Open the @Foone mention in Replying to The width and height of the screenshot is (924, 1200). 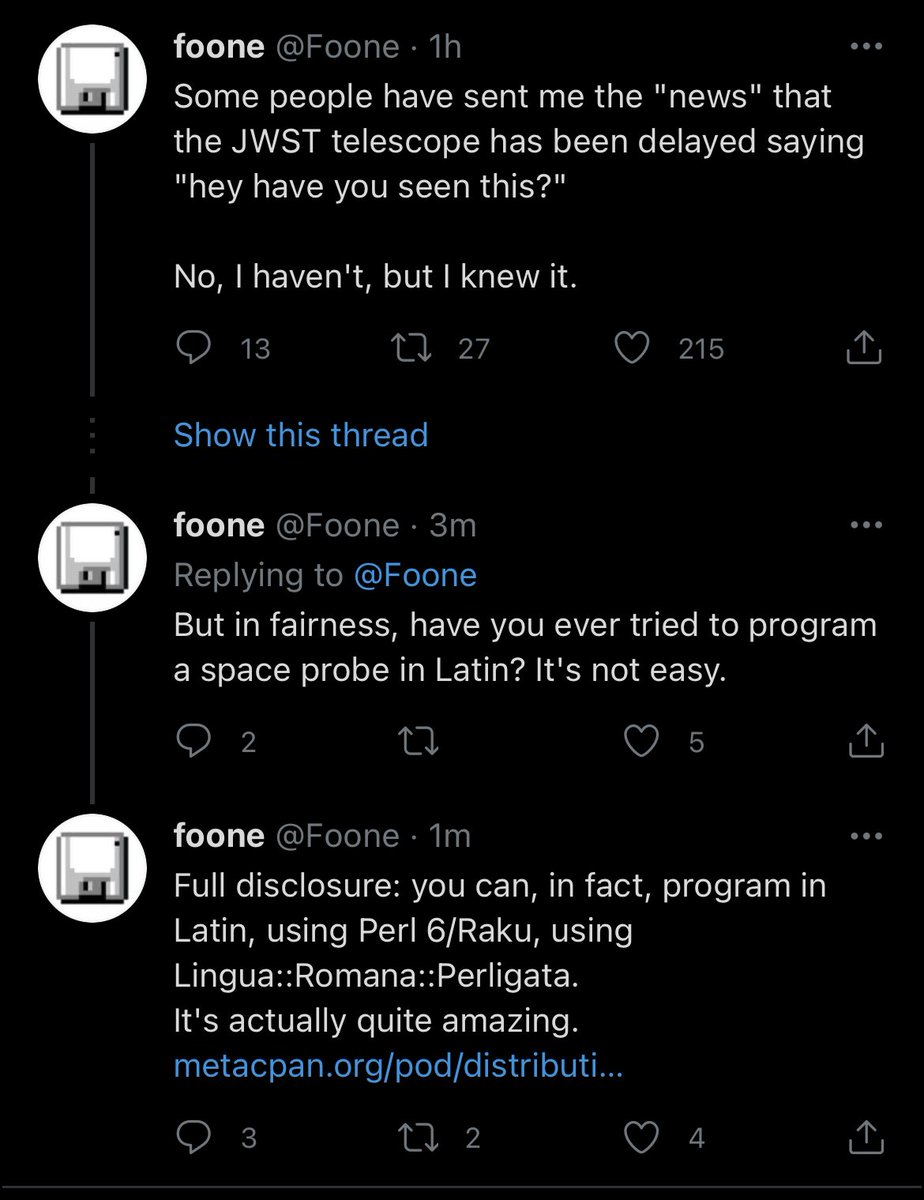(415, 575)
